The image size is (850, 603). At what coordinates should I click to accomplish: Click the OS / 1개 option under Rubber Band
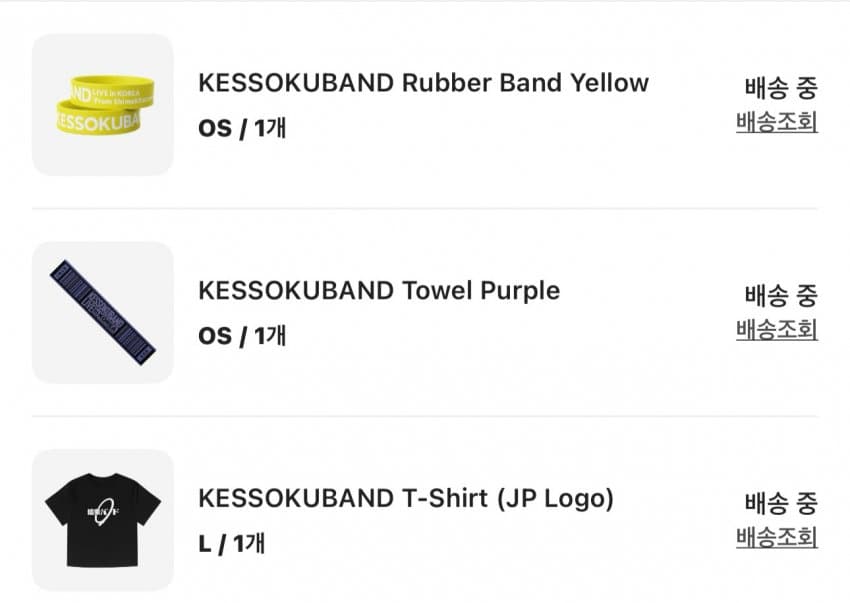(242, 128)
